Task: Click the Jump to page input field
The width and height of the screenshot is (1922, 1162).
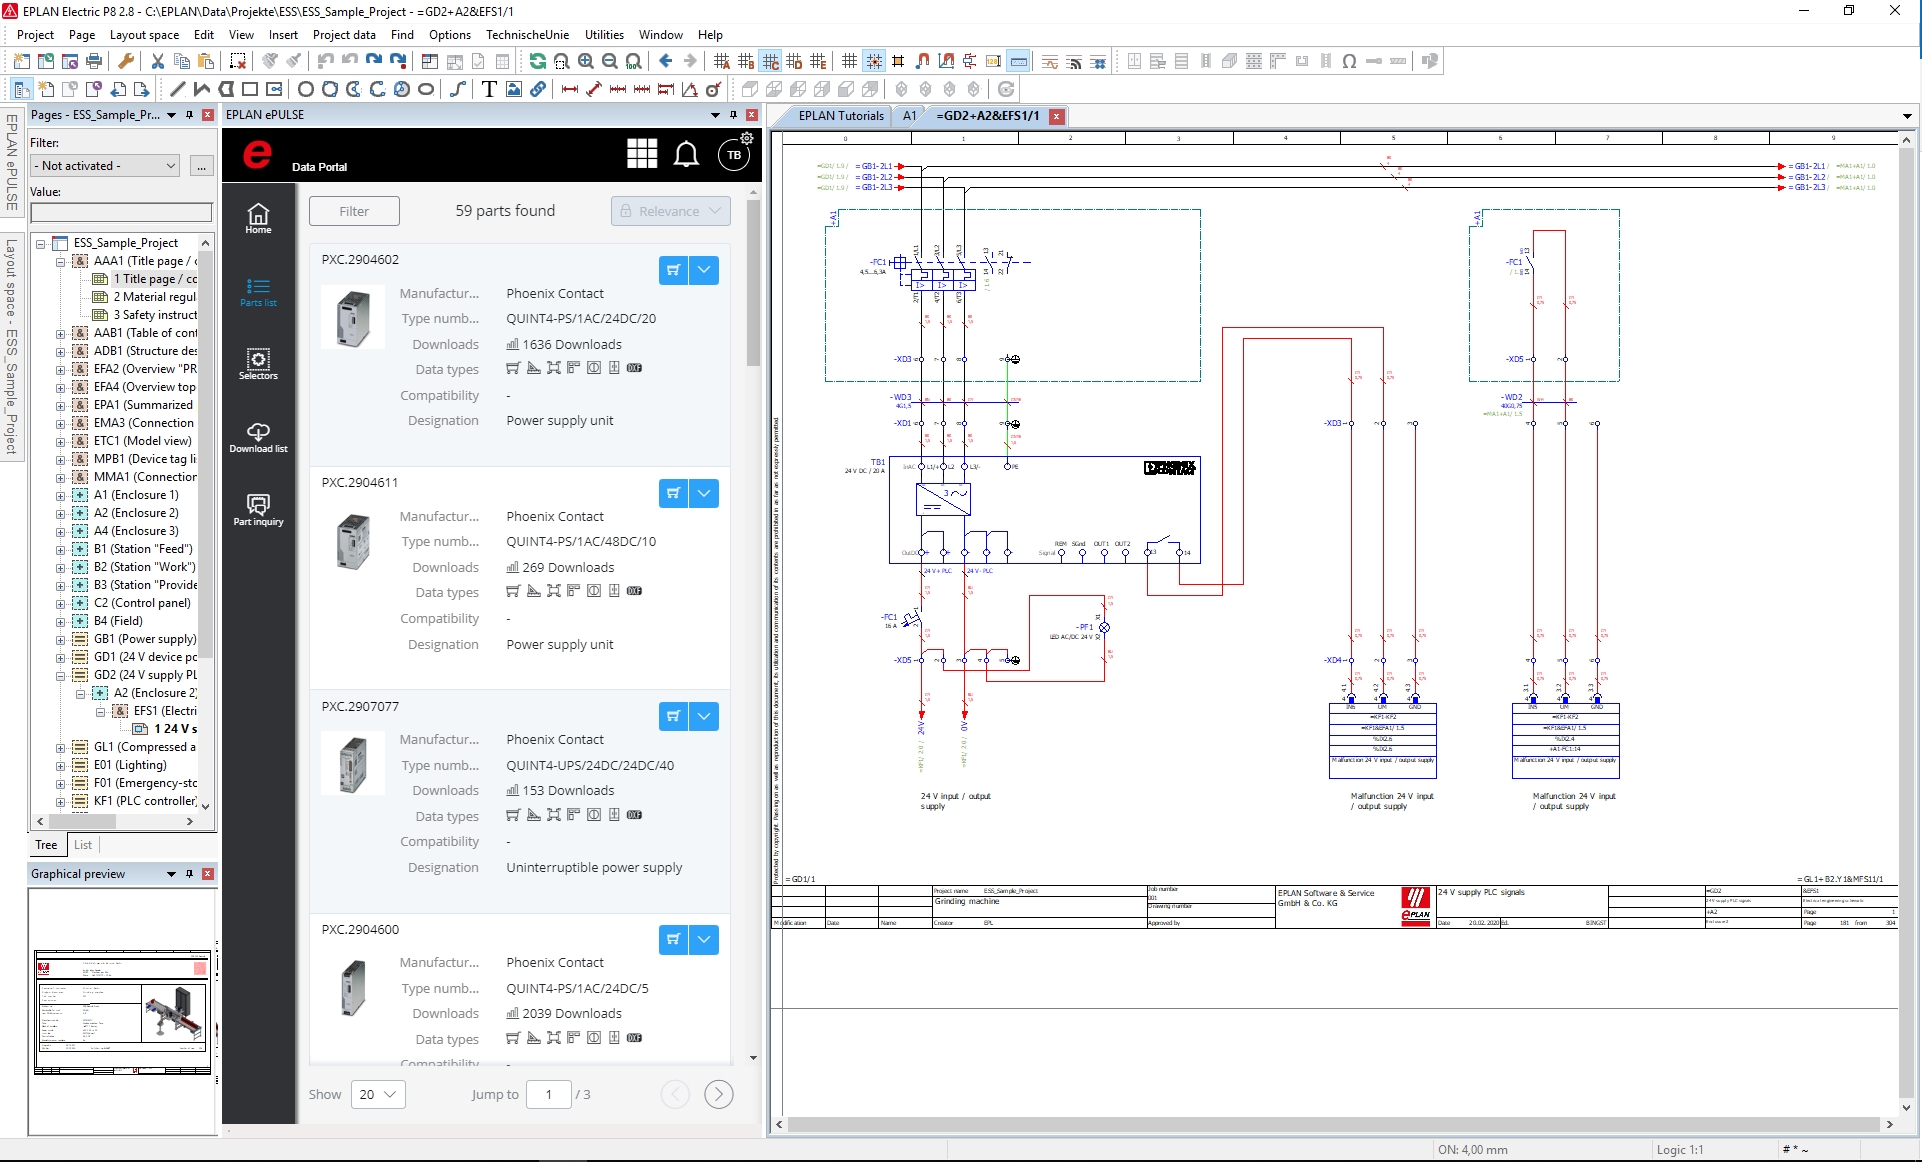Action: [548, 1094]
